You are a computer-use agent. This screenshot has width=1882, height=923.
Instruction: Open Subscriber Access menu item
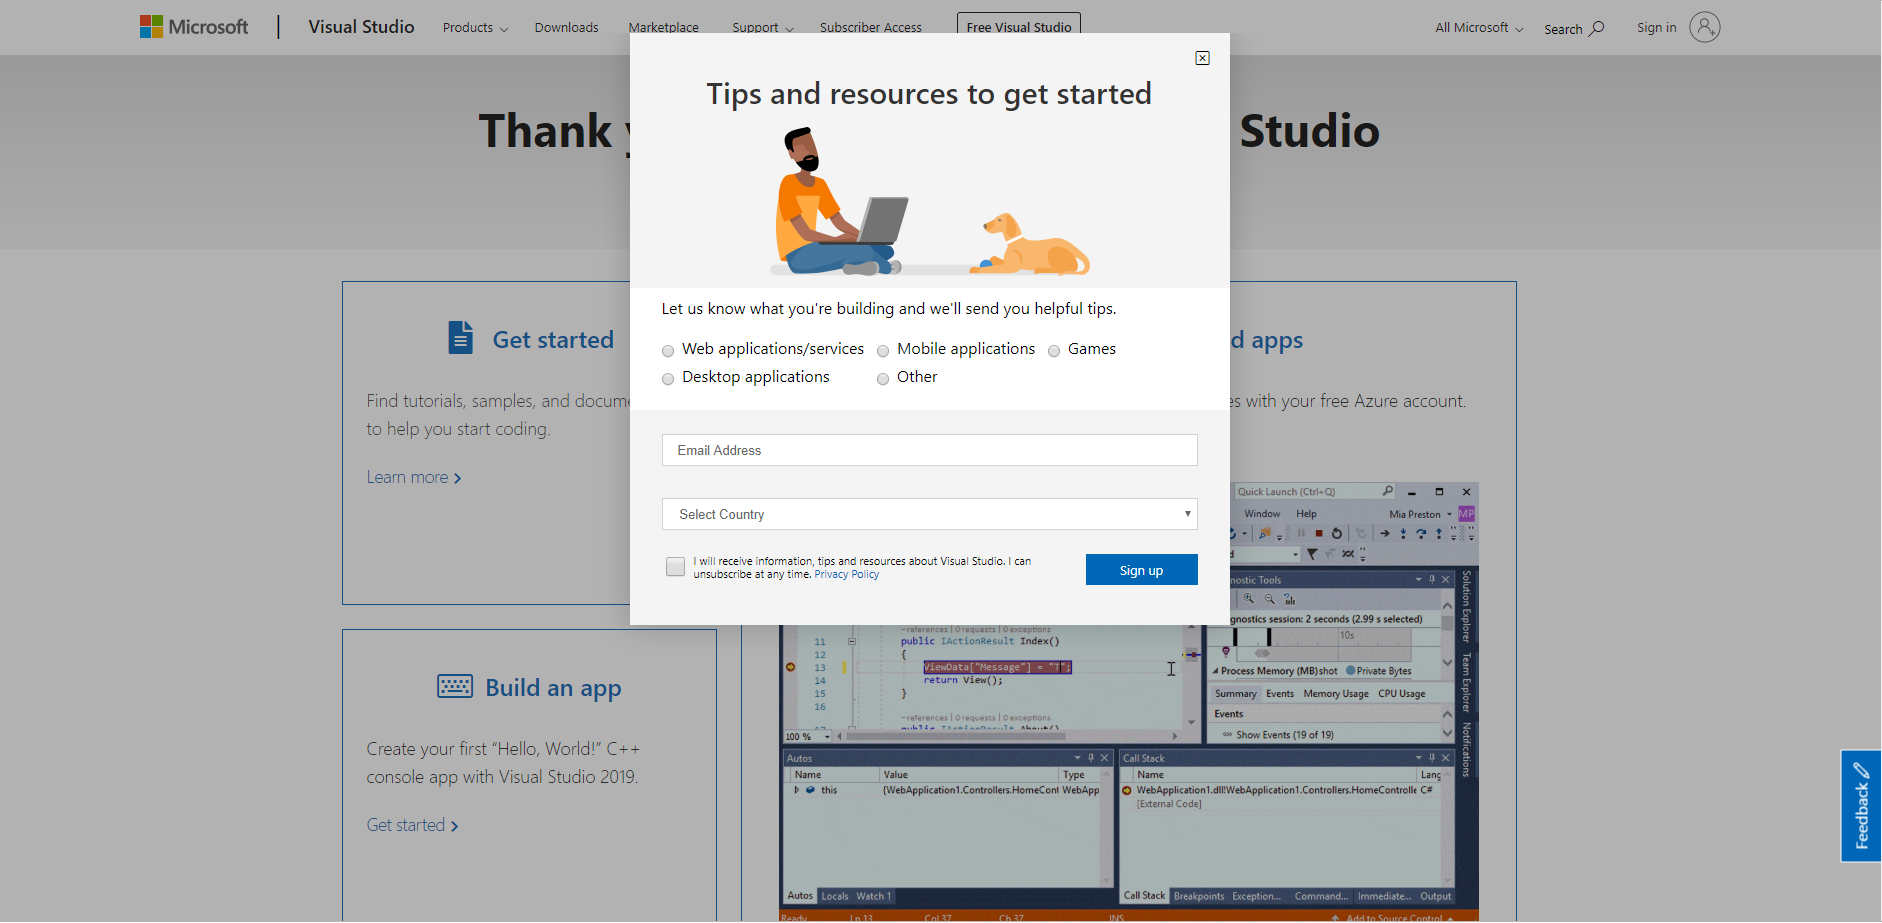(871, 28)
